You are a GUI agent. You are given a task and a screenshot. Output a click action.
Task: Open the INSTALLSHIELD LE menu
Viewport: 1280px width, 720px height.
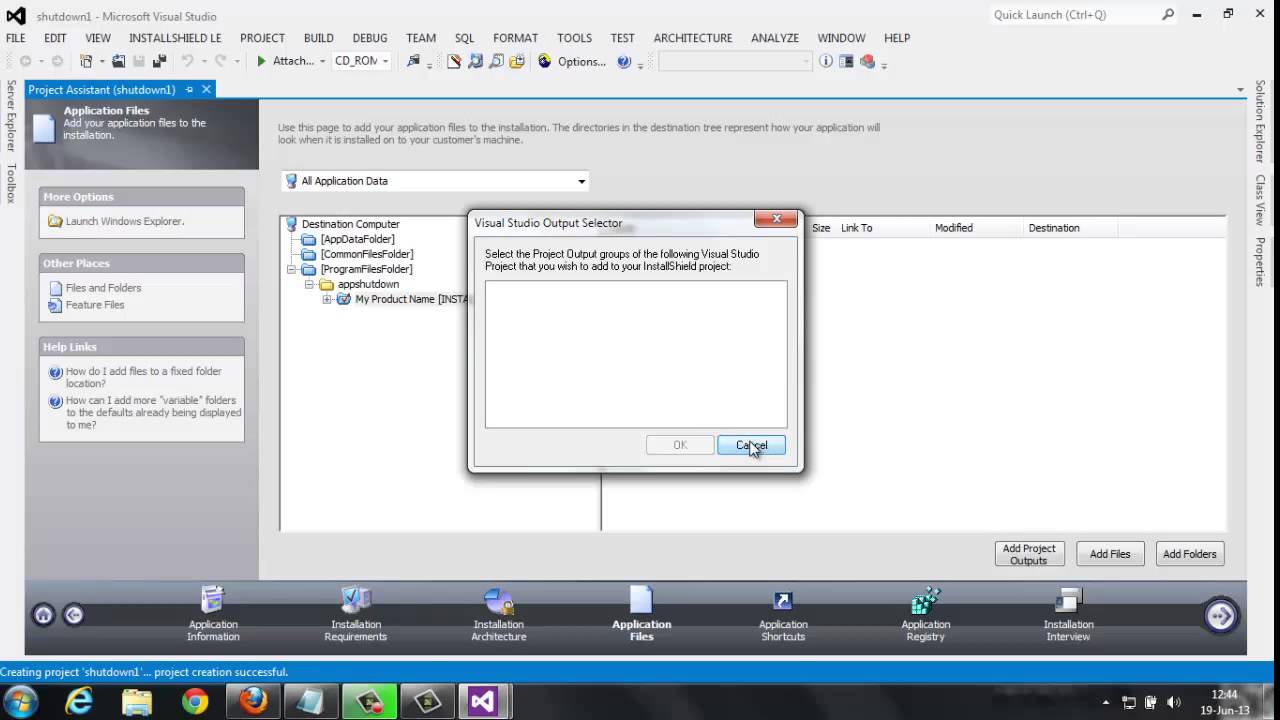(175, 38)
